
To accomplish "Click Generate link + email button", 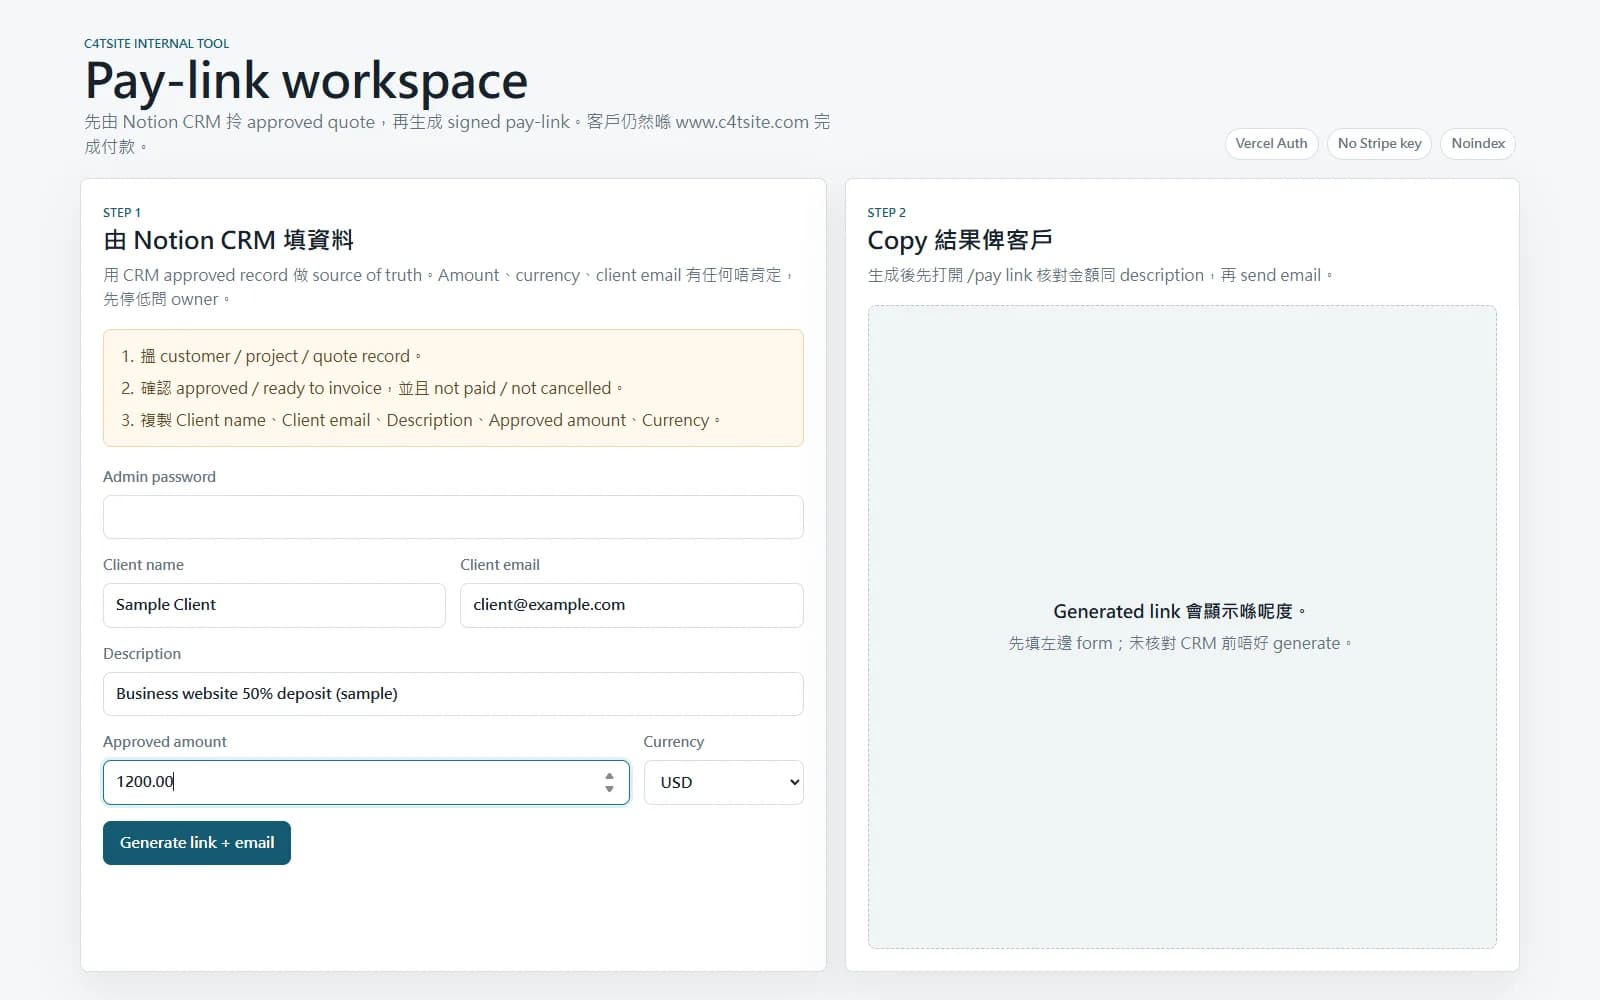I will [197, 843].
